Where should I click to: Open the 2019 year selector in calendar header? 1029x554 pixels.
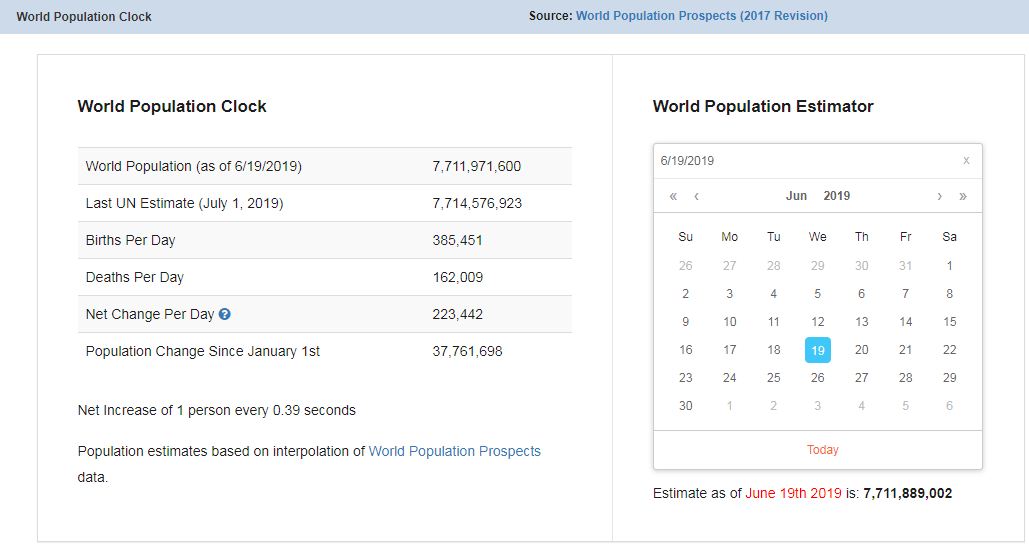click(x=837, y=196)
